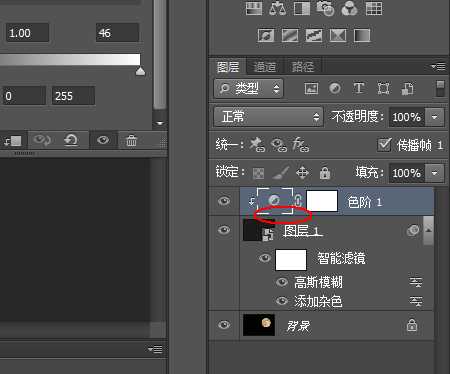Collapse 图层 1 smart filter list
450x374 pixels.
click(428, 230)
